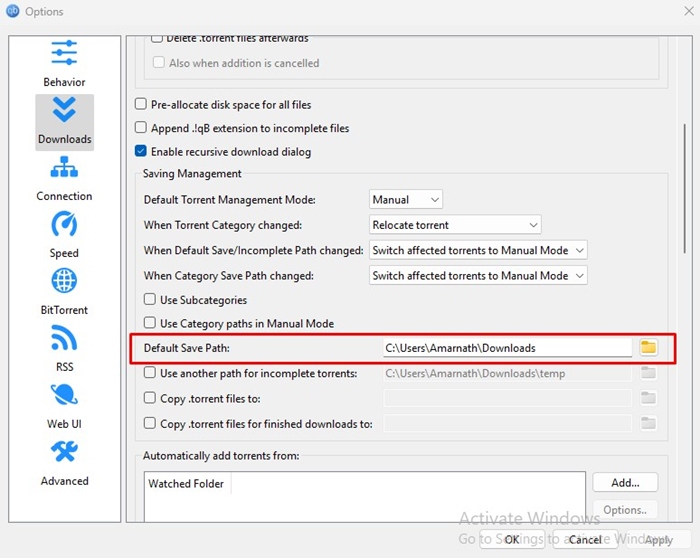
Task: Open the BitTorrent globe icon
Action: (64, 280)
